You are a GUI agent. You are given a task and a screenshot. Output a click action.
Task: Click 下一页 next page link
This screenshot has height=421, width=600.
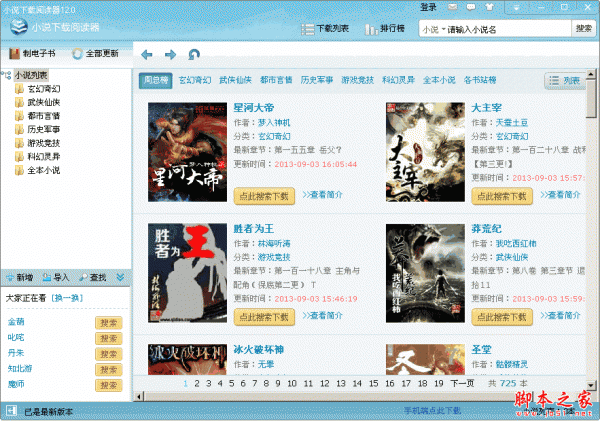coord(462,383)
